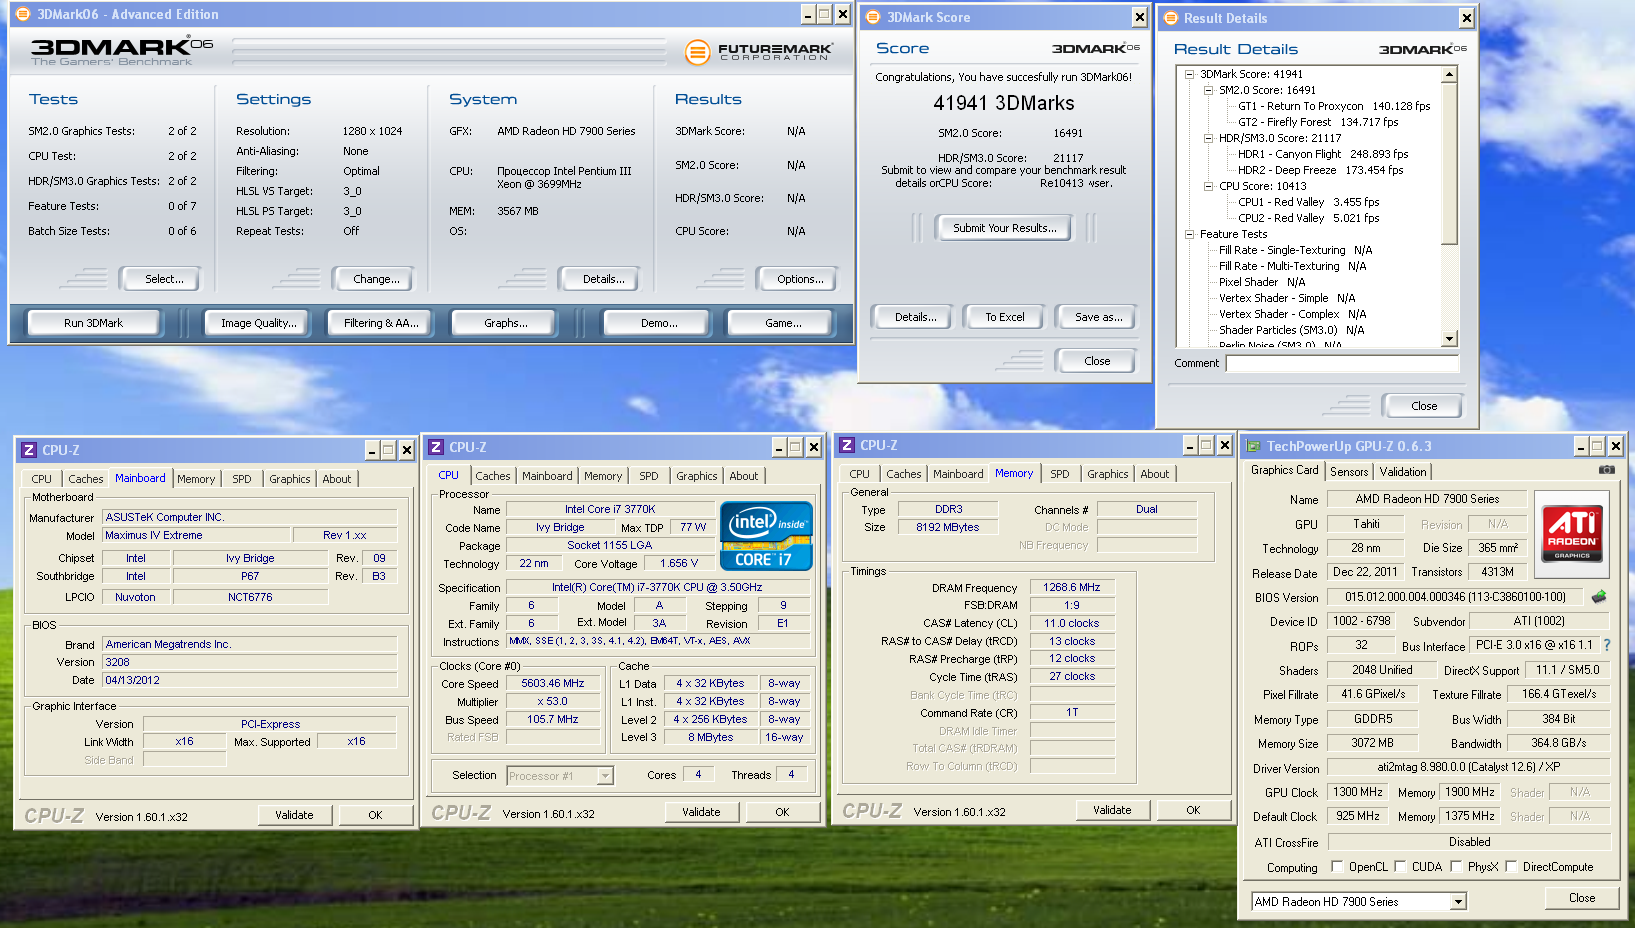The image size is (1635, 928).
Task: Click the Result Details scrollbar thumb
Action: click(x=1450, y=164)
